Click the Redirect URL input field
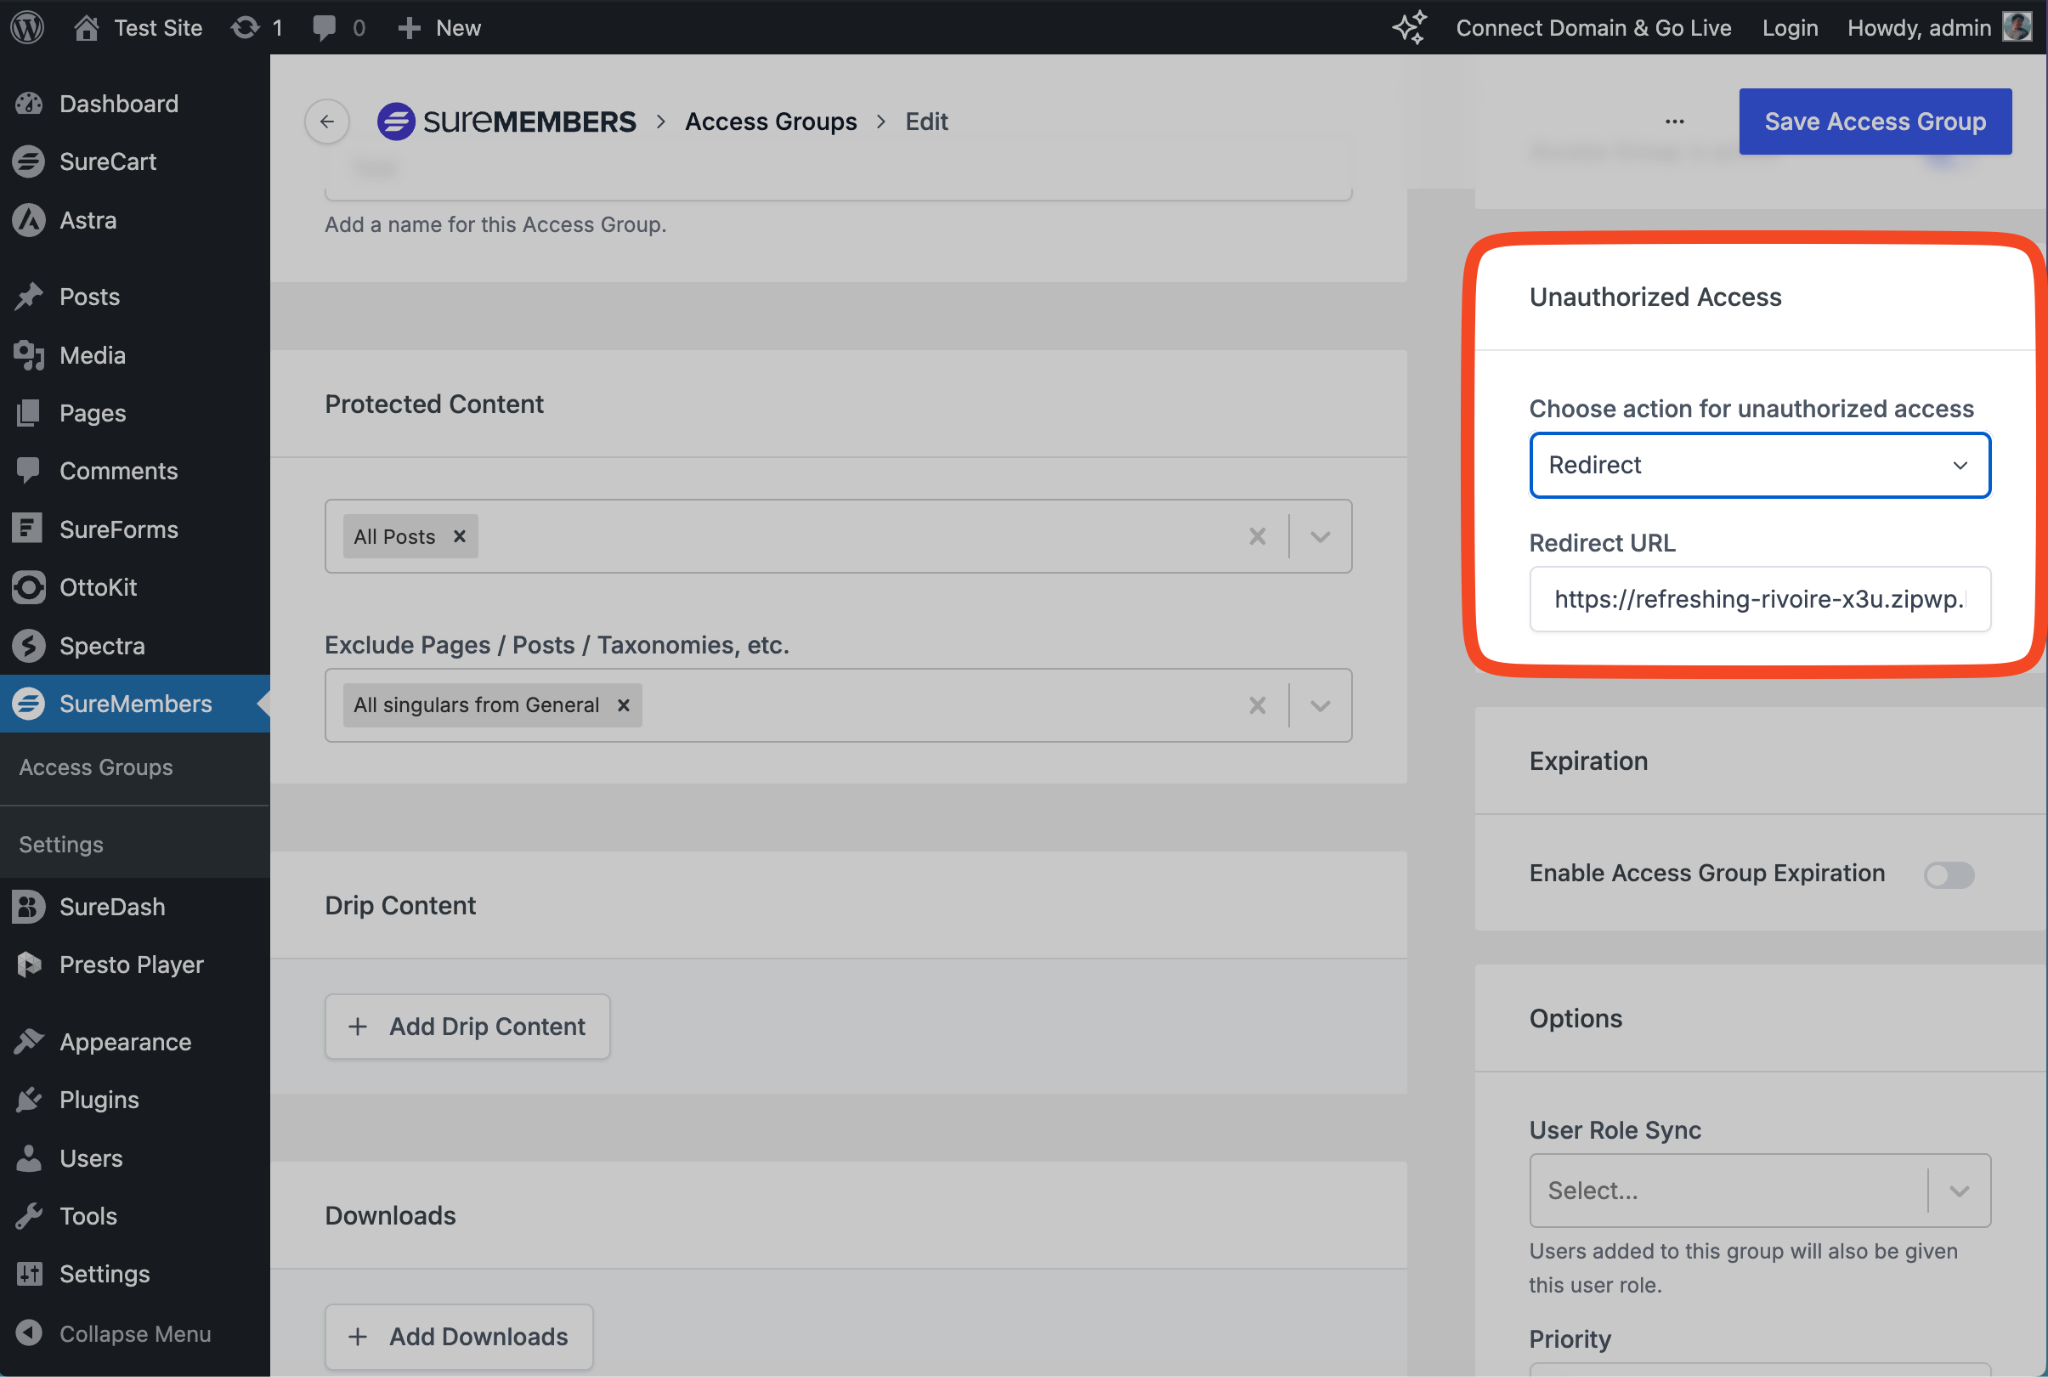 (x=1760, y=599)
